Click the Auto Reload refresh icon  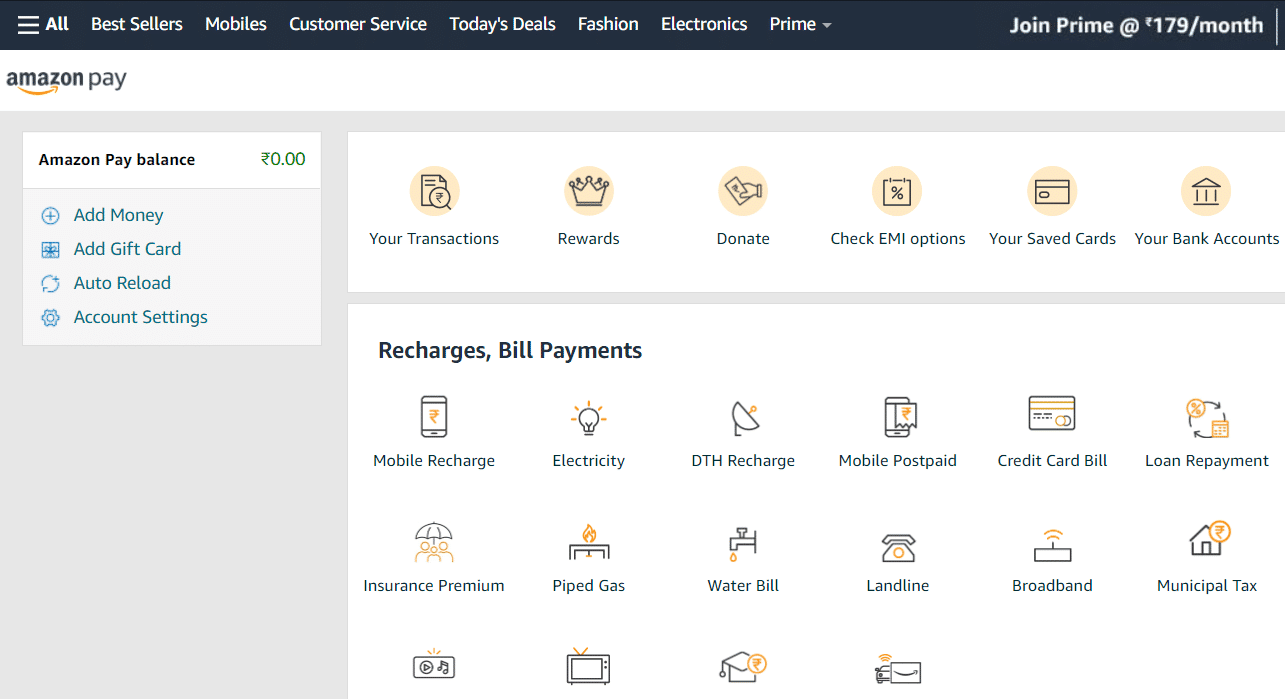[x=50, y=284]
